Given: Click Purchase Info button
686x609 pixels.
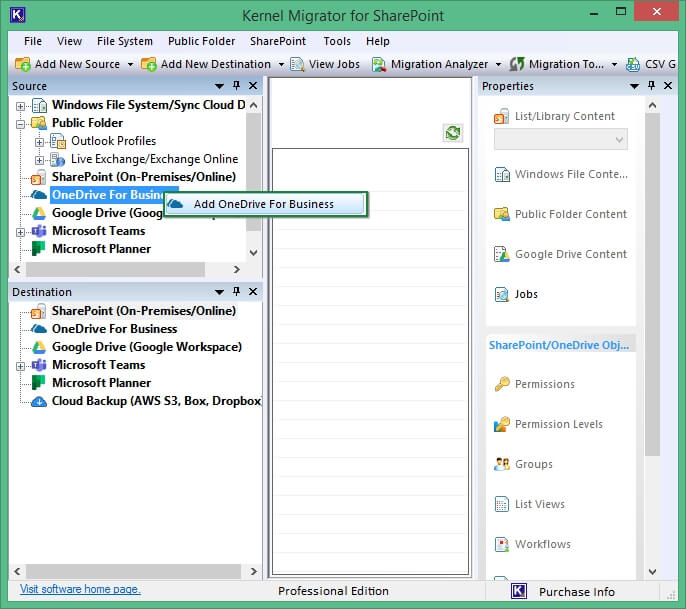Looking at the screenshot, I should tap(563, 592).
